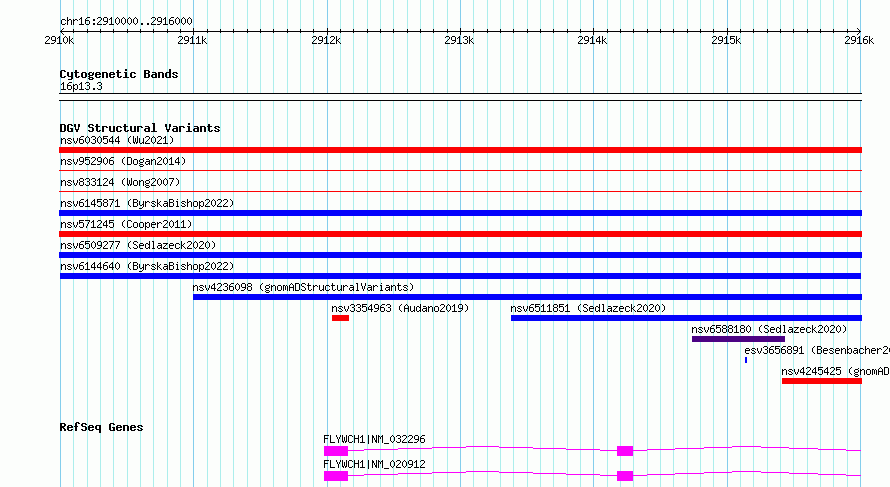Viewport: 890px width, 487px height.
Task: Open the nsv6511851 (Sedlazeck2020) label
Action: click(x=588, y=308)
